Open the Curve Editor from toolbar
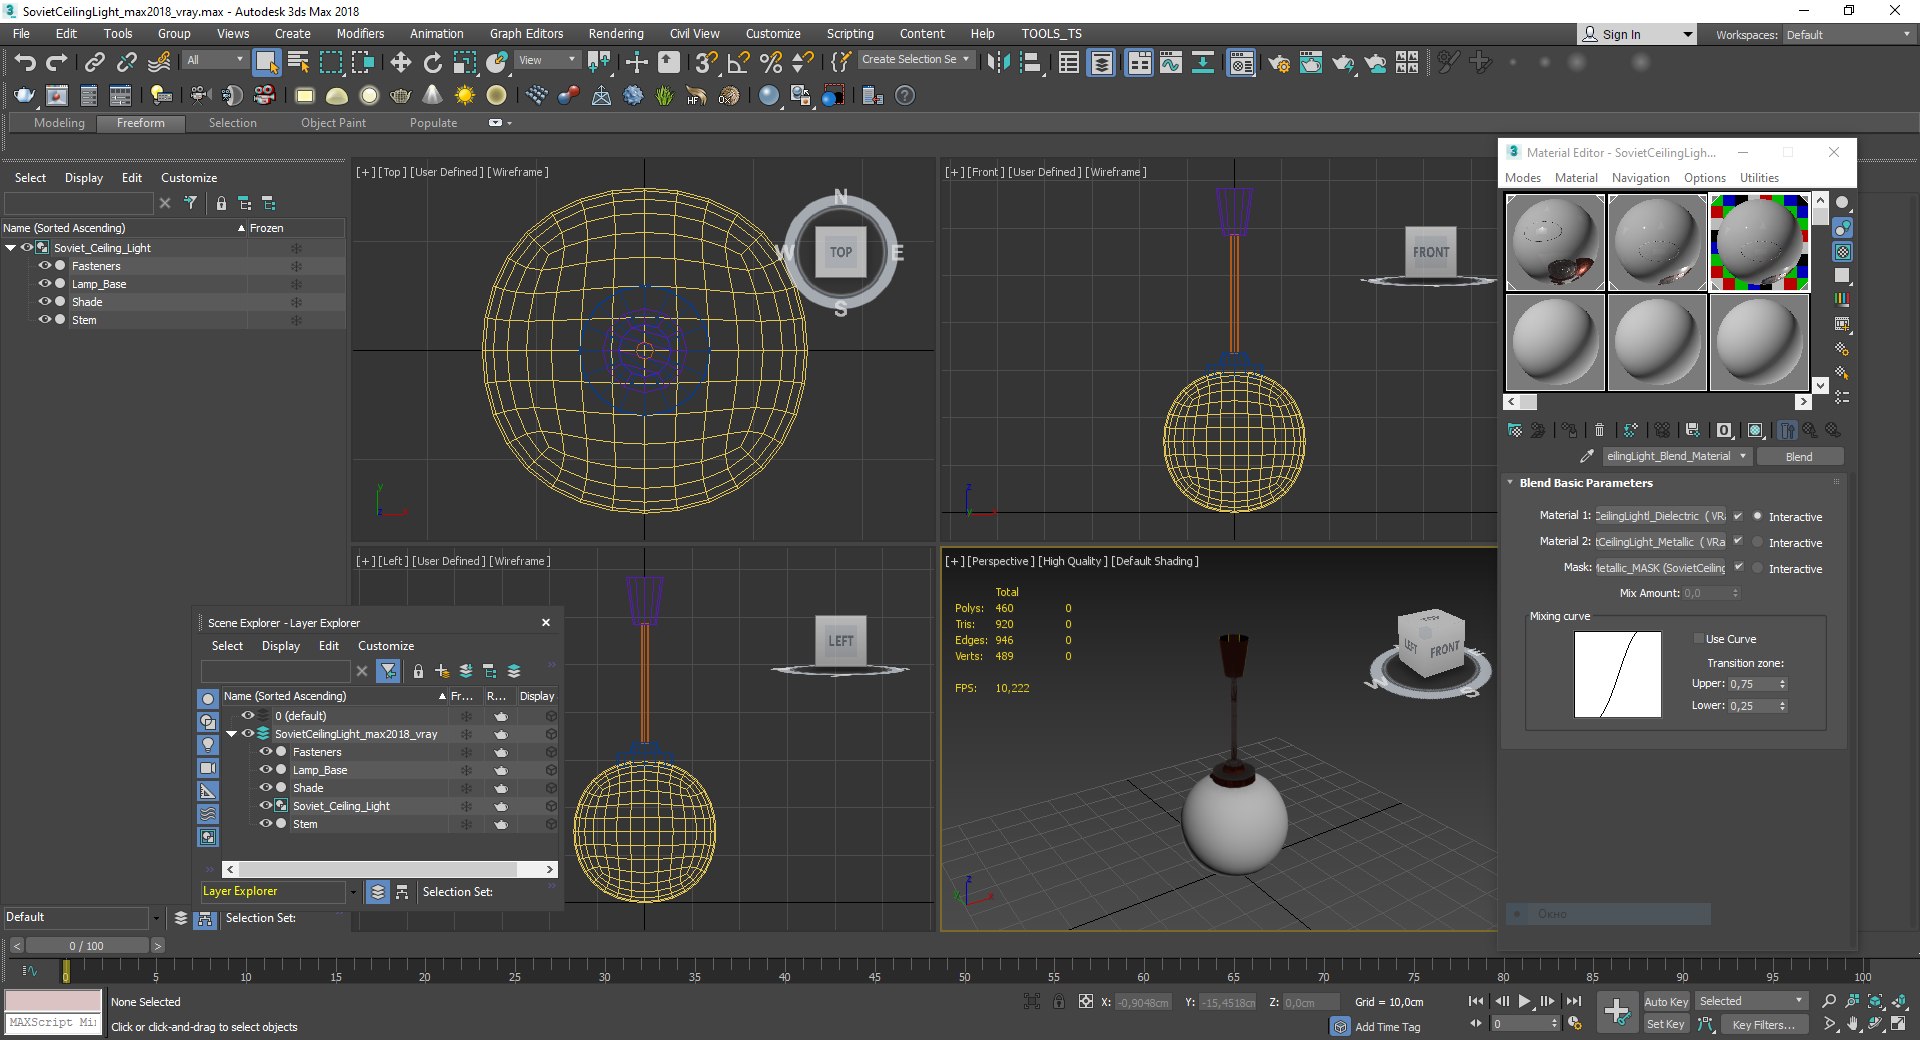 click(1171, 63)
